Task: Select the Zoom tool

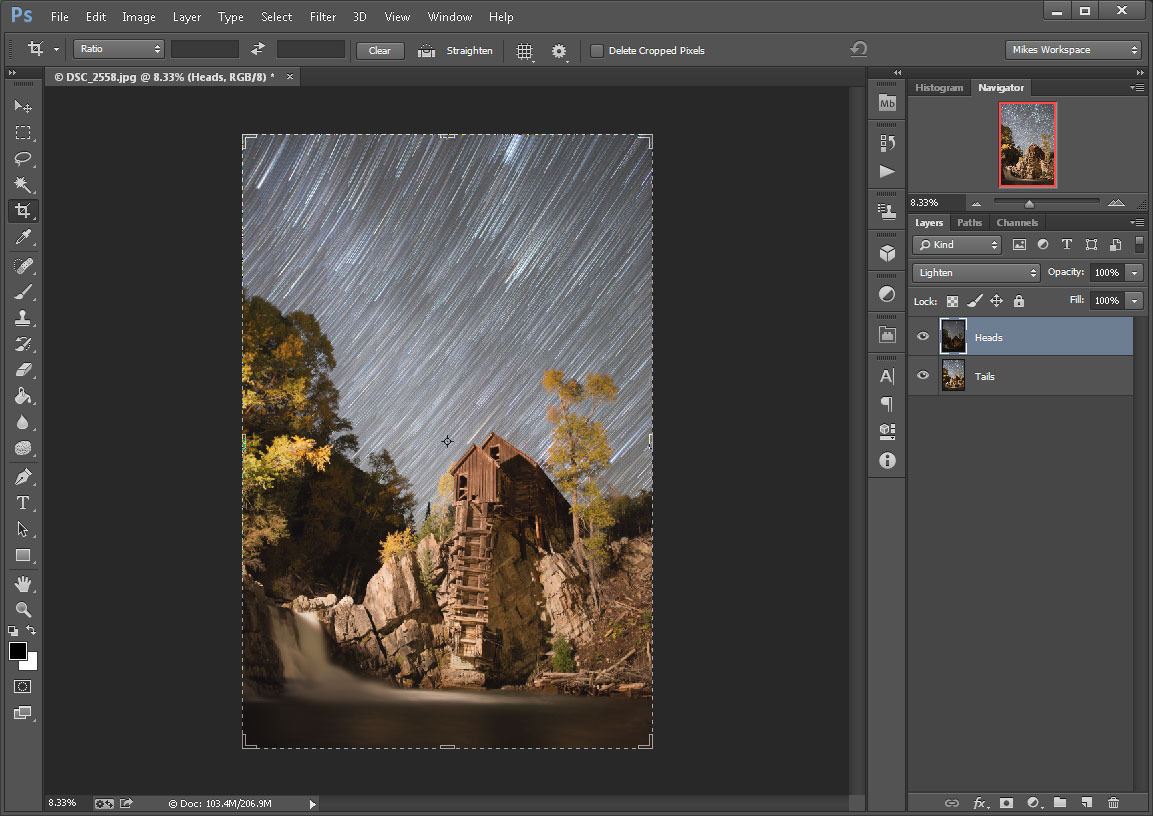Action: tap(23, 609)
